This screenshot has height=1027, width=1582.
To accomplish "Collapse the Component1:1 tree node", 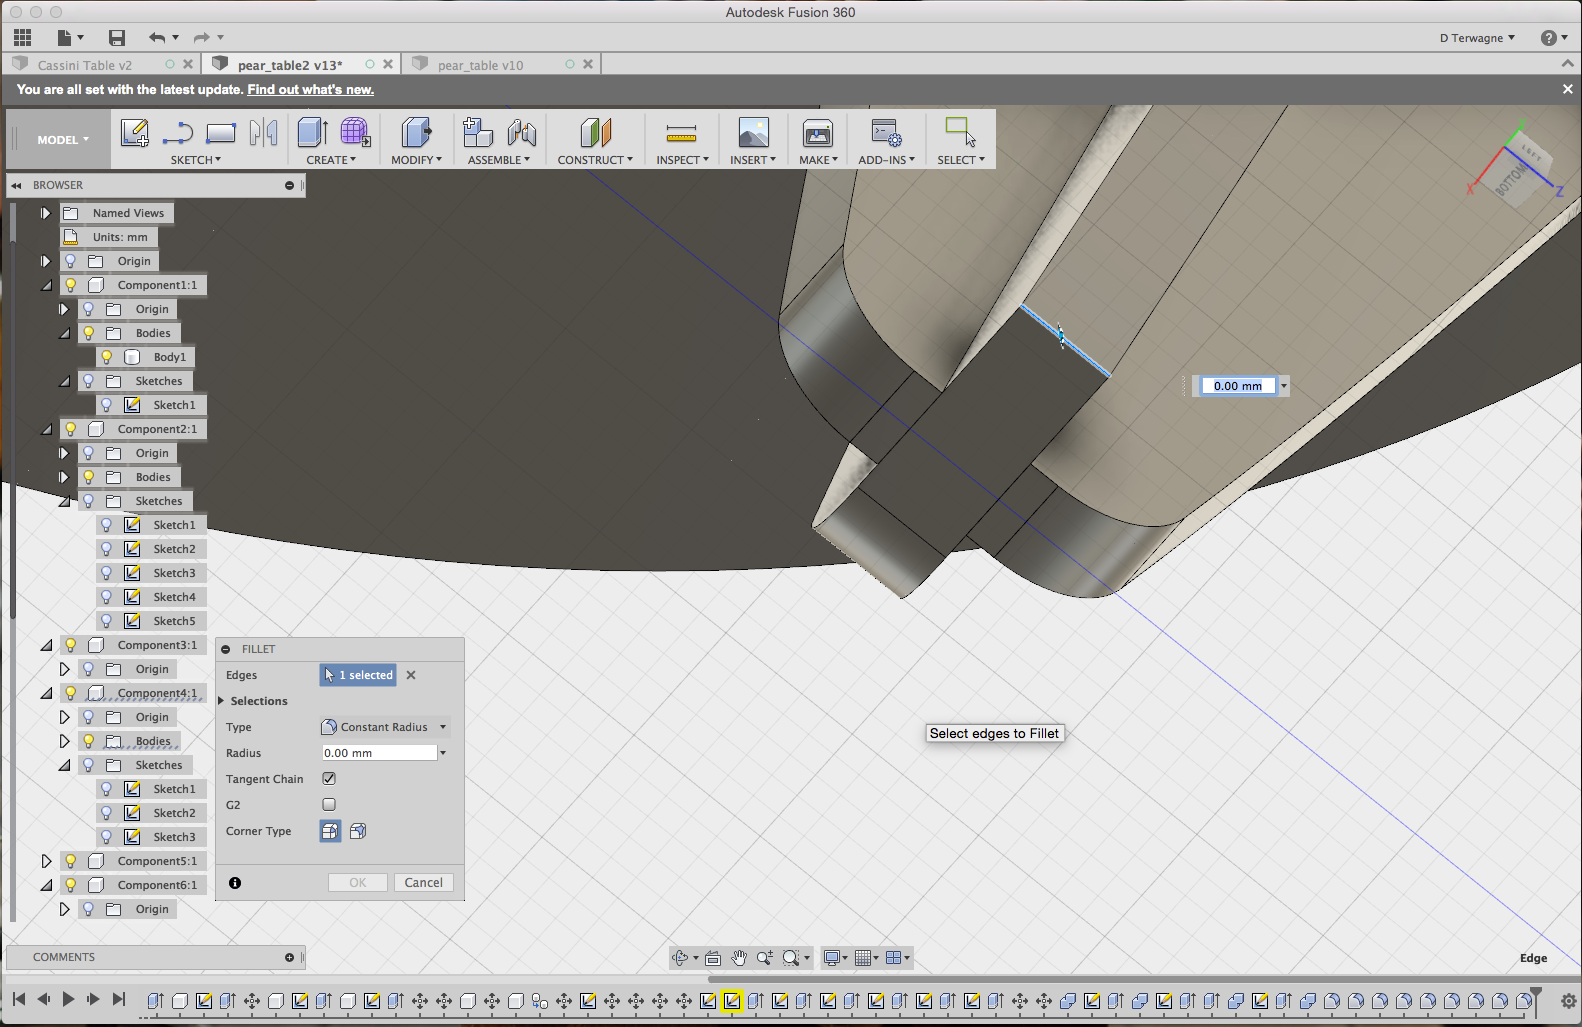I will tap(46, 285).
